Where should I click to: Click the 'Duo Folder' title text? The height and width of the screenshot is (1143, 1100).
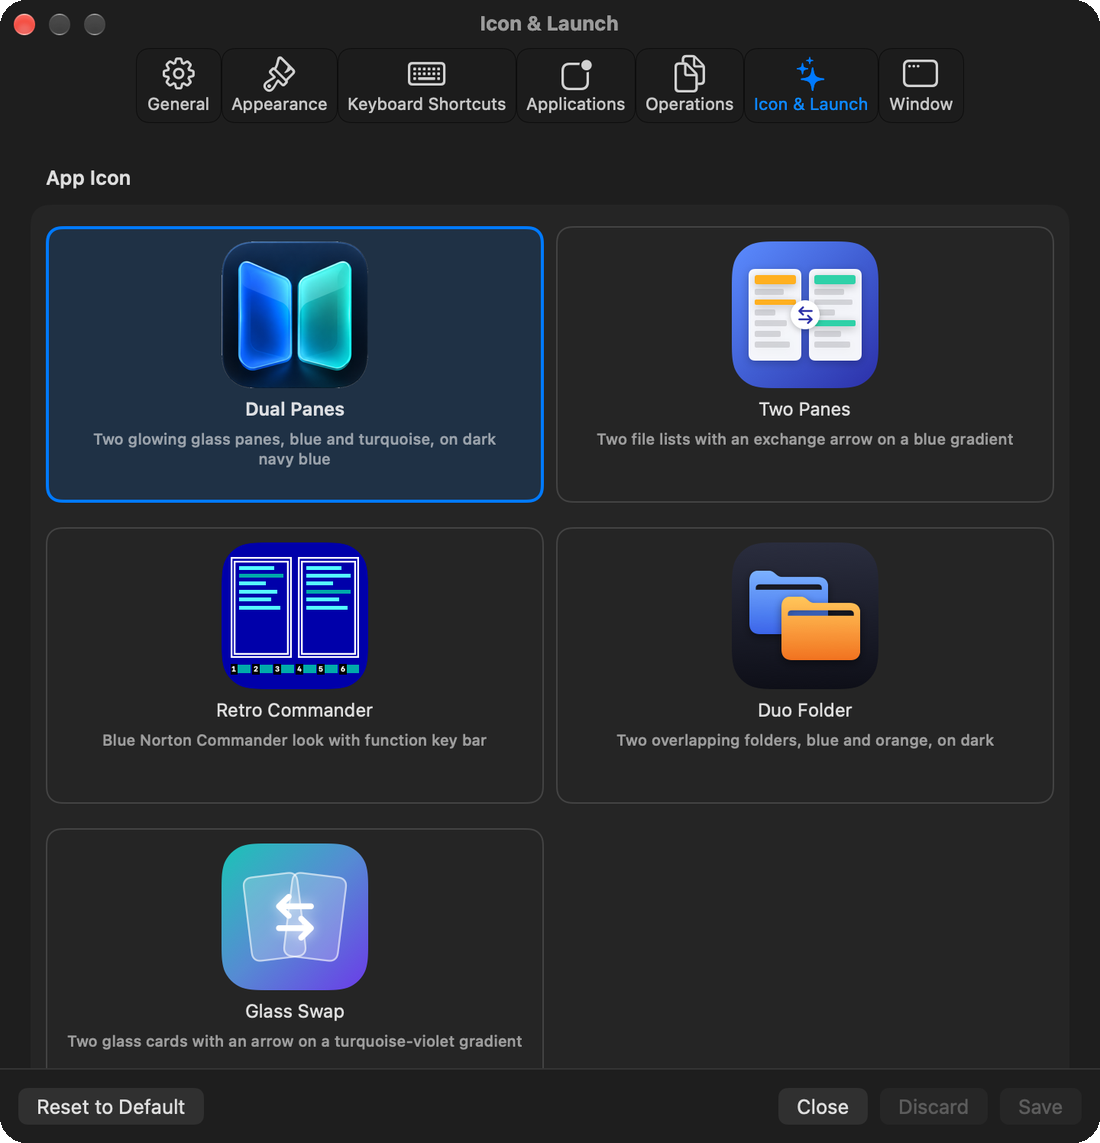point(805,710)
